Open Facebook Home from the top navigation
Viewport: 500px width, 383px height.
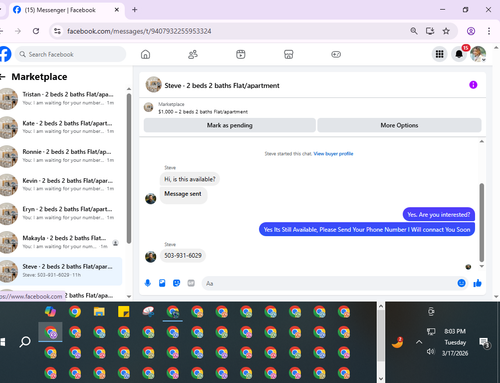[x=145, y=54]
